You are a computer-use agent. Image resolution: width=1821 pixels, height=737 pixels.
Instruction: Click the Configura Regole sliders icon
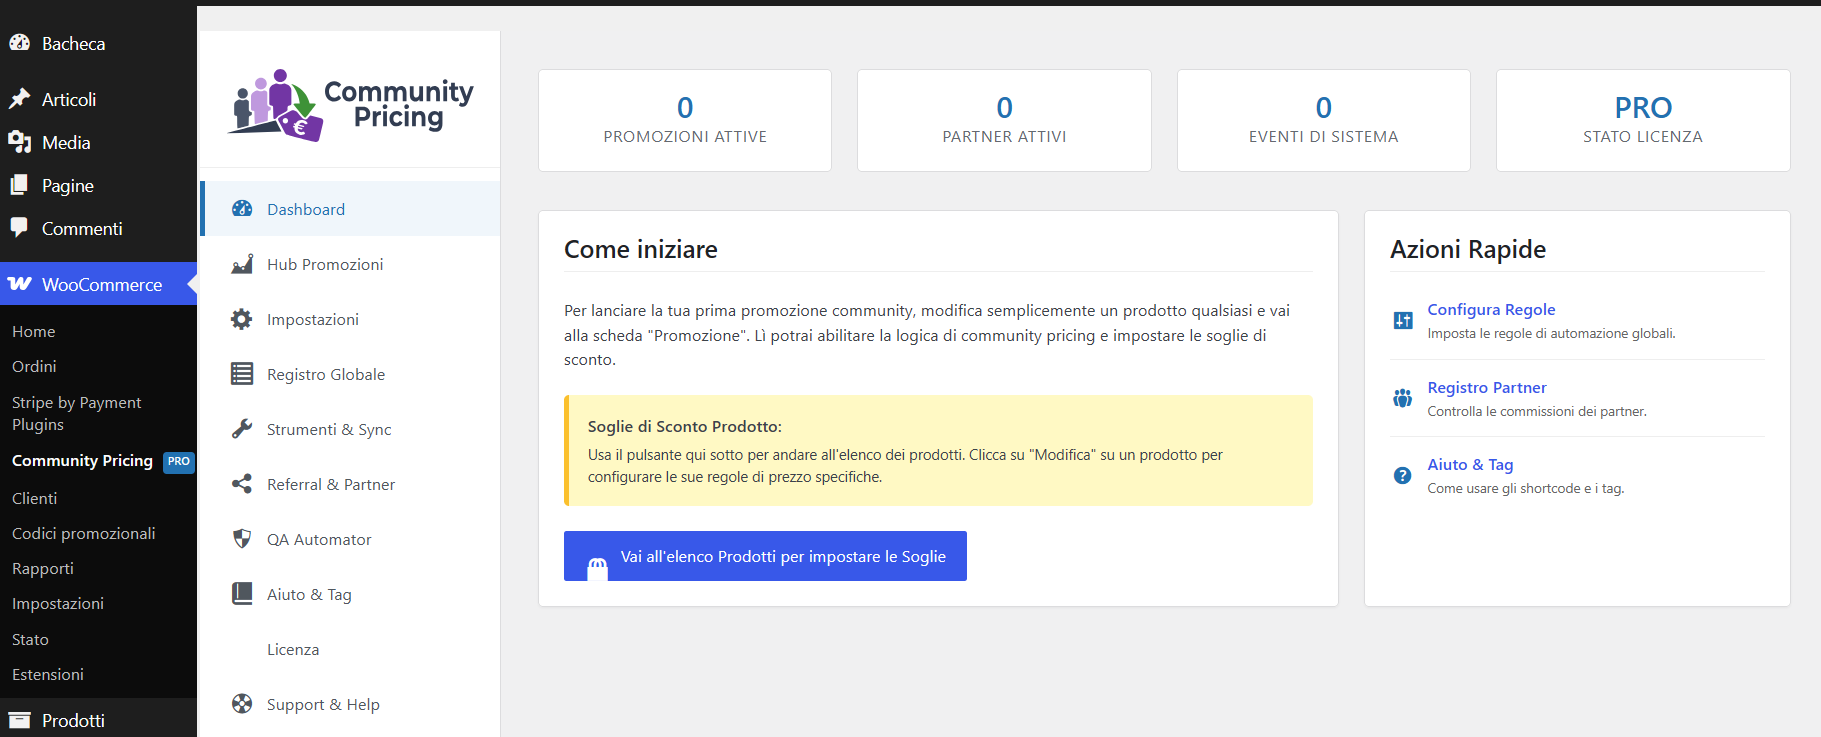click(1403, 320)
